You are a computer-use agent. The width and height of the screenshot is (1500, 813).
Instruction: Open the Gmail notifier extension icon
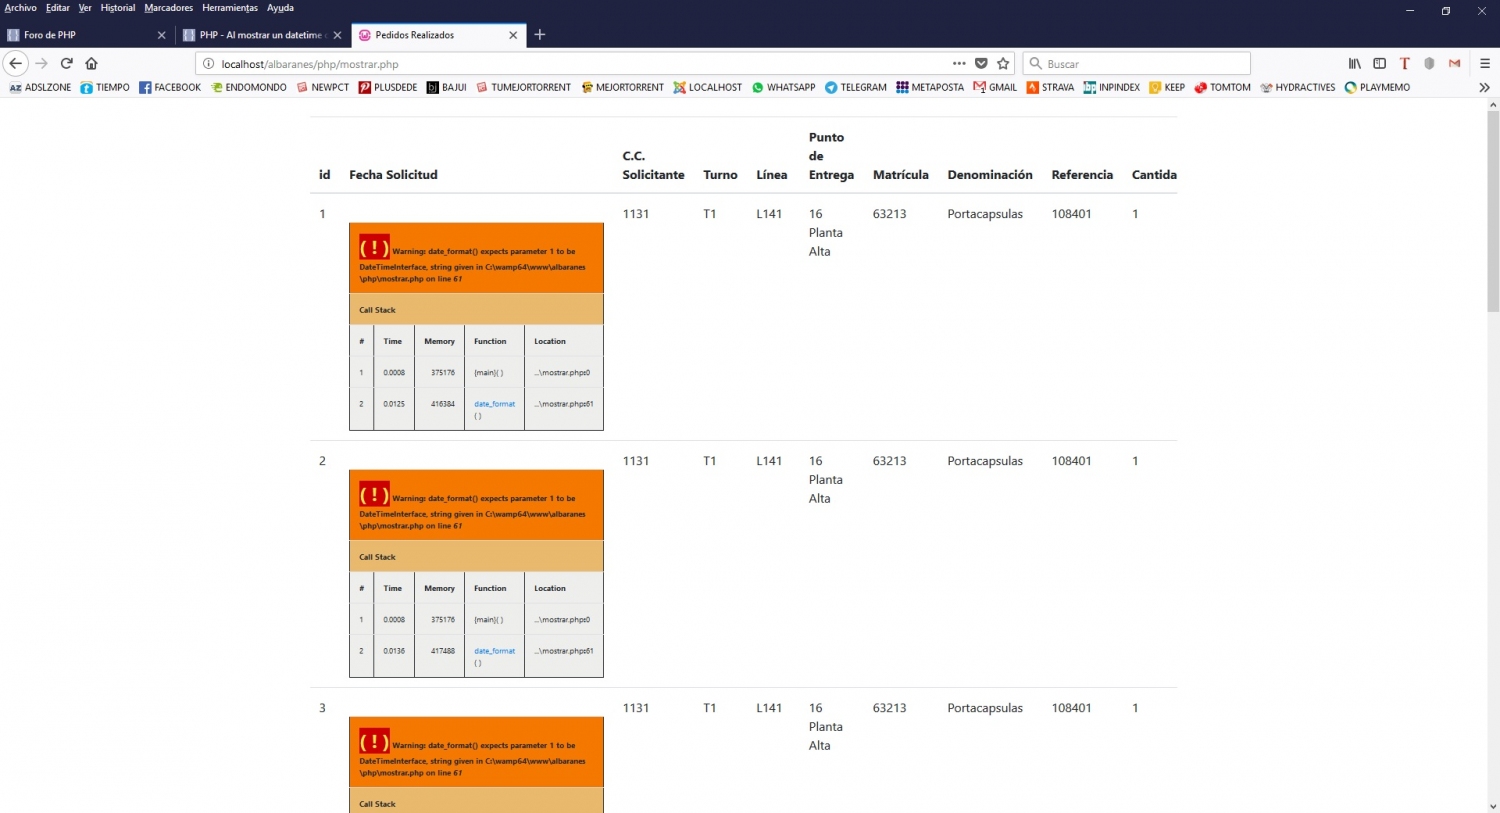[x=1455, y=63]
